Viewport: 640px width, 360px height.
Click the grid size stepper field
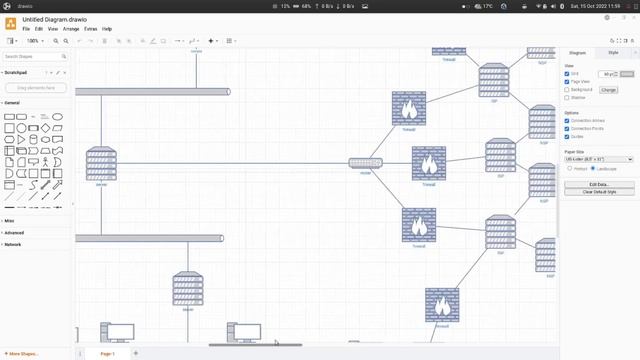point(609,74)
